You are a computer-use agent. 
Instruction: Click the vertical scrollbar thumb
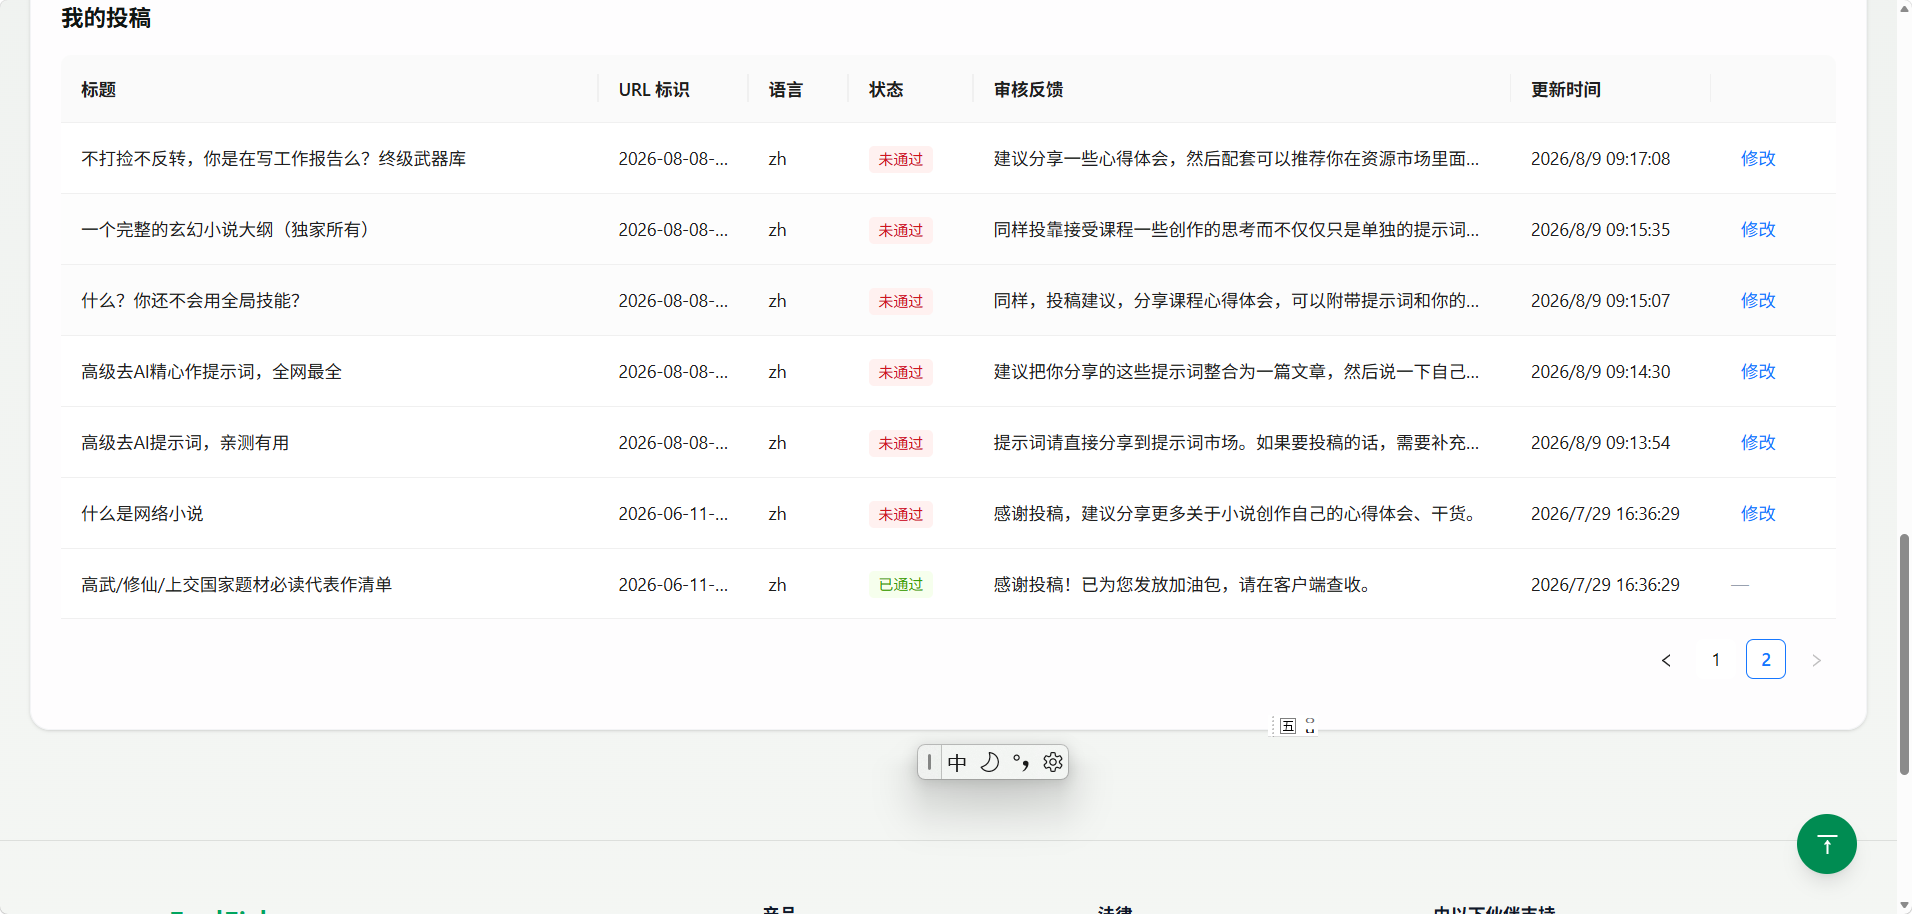[x=1904, y=655]
